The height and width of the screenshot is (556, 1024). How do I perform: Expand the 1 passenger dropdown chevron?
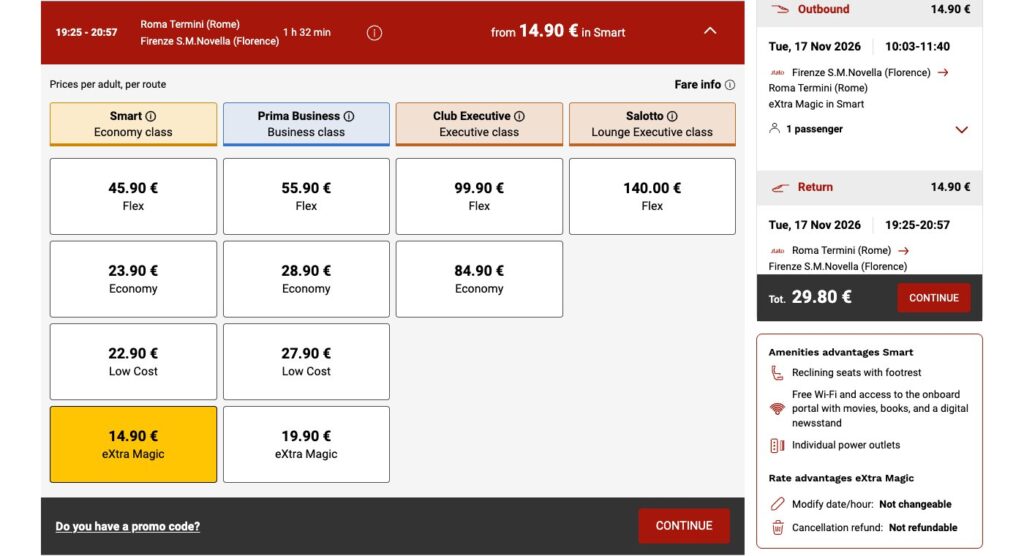point(961,129)
